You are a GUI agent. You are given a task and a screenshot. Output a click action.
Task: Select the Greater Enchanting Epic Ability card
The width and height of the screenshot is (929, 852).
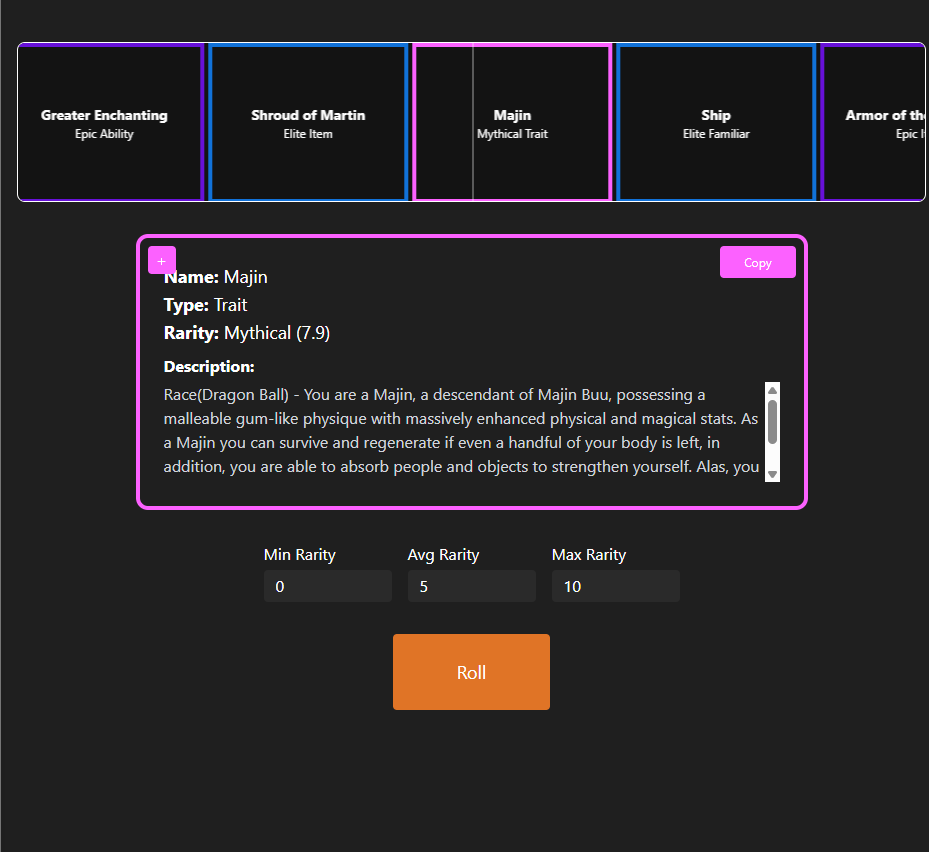[110, 122]
